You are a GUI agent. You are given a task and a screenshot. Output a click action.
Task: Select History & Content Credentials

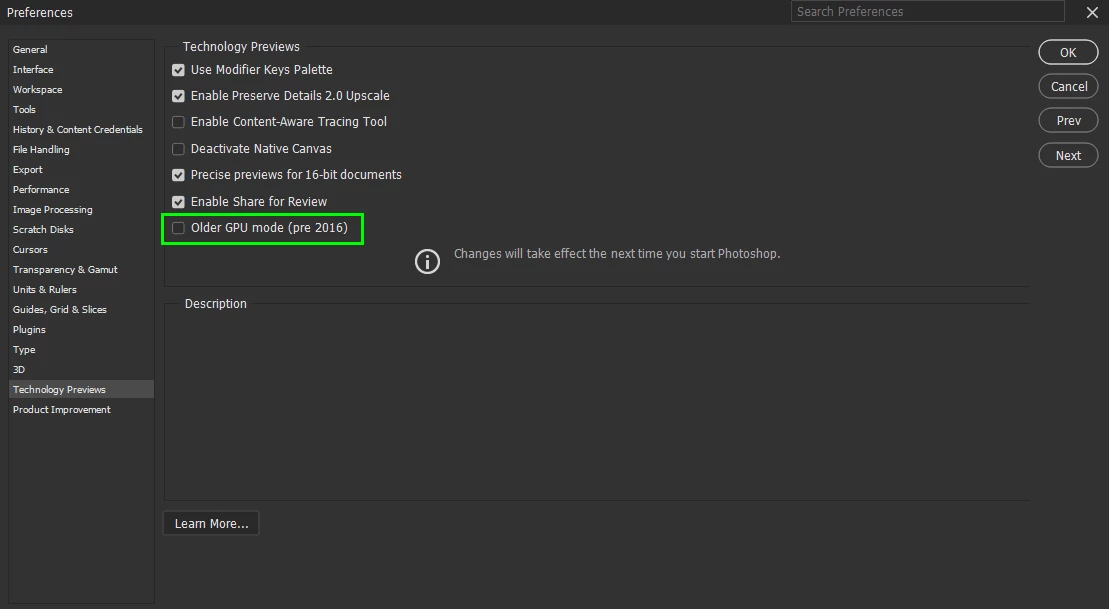(x=81, y=129)
